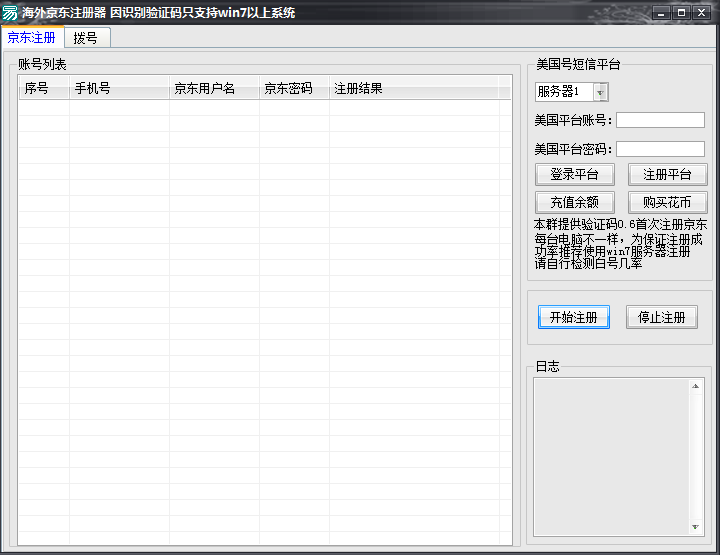This screenshot has width=720, height=555.
Task: Focus the 美国平台密码 input field
Action: click(x=660, y=149)
